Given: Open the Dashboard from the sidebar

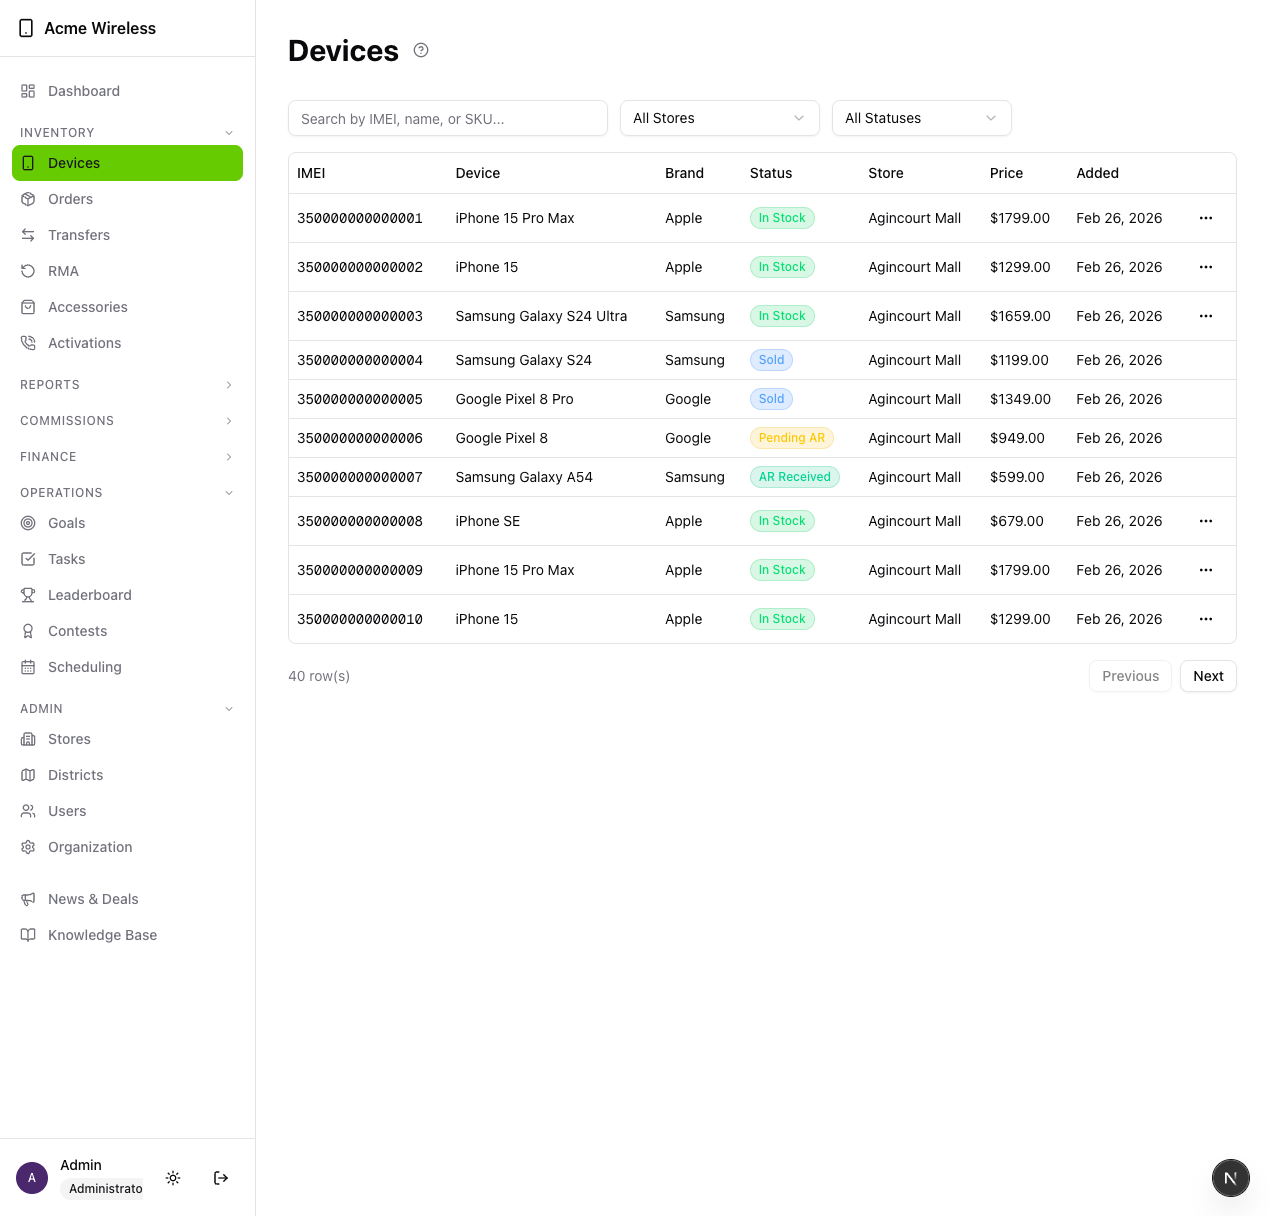Looking at the screenshot, I should pos(83,91).
